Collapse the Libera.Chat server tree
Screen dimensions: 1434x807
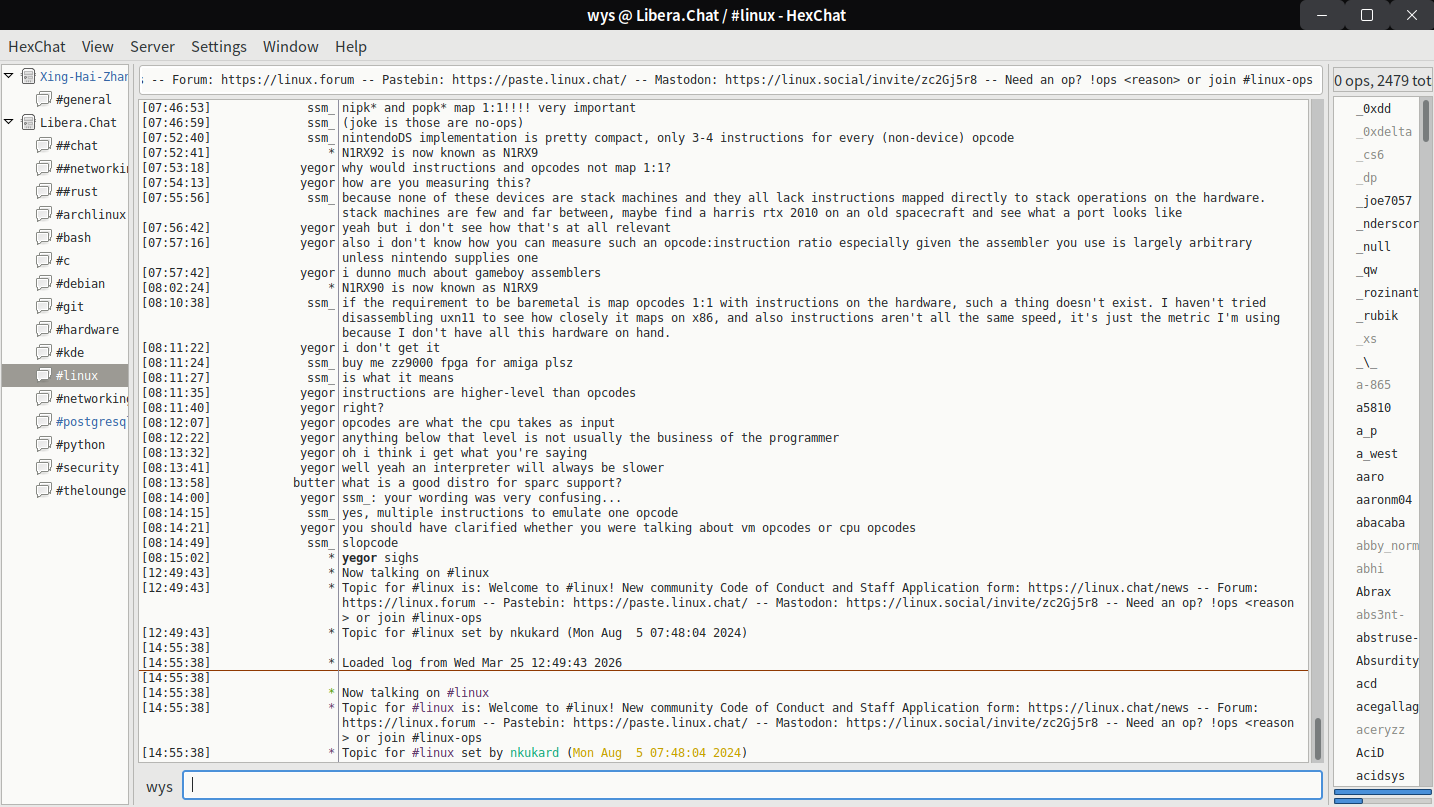coord(10,123)
